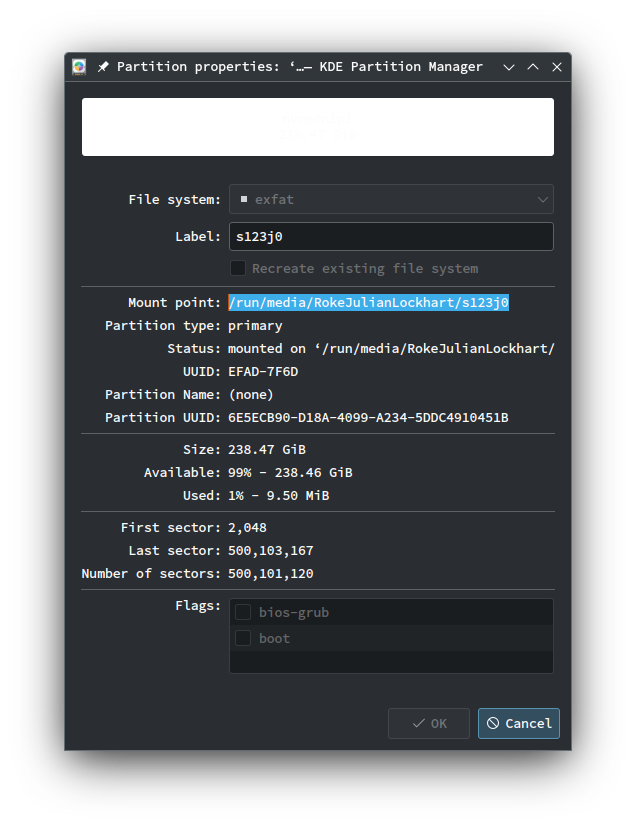
Task: Check the boot flag
Action: [243, 638]
